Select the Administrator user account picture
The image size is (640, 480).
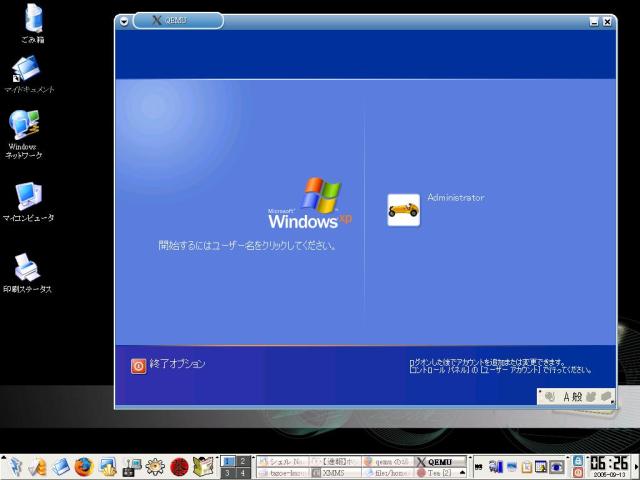(x=403, y=210)
